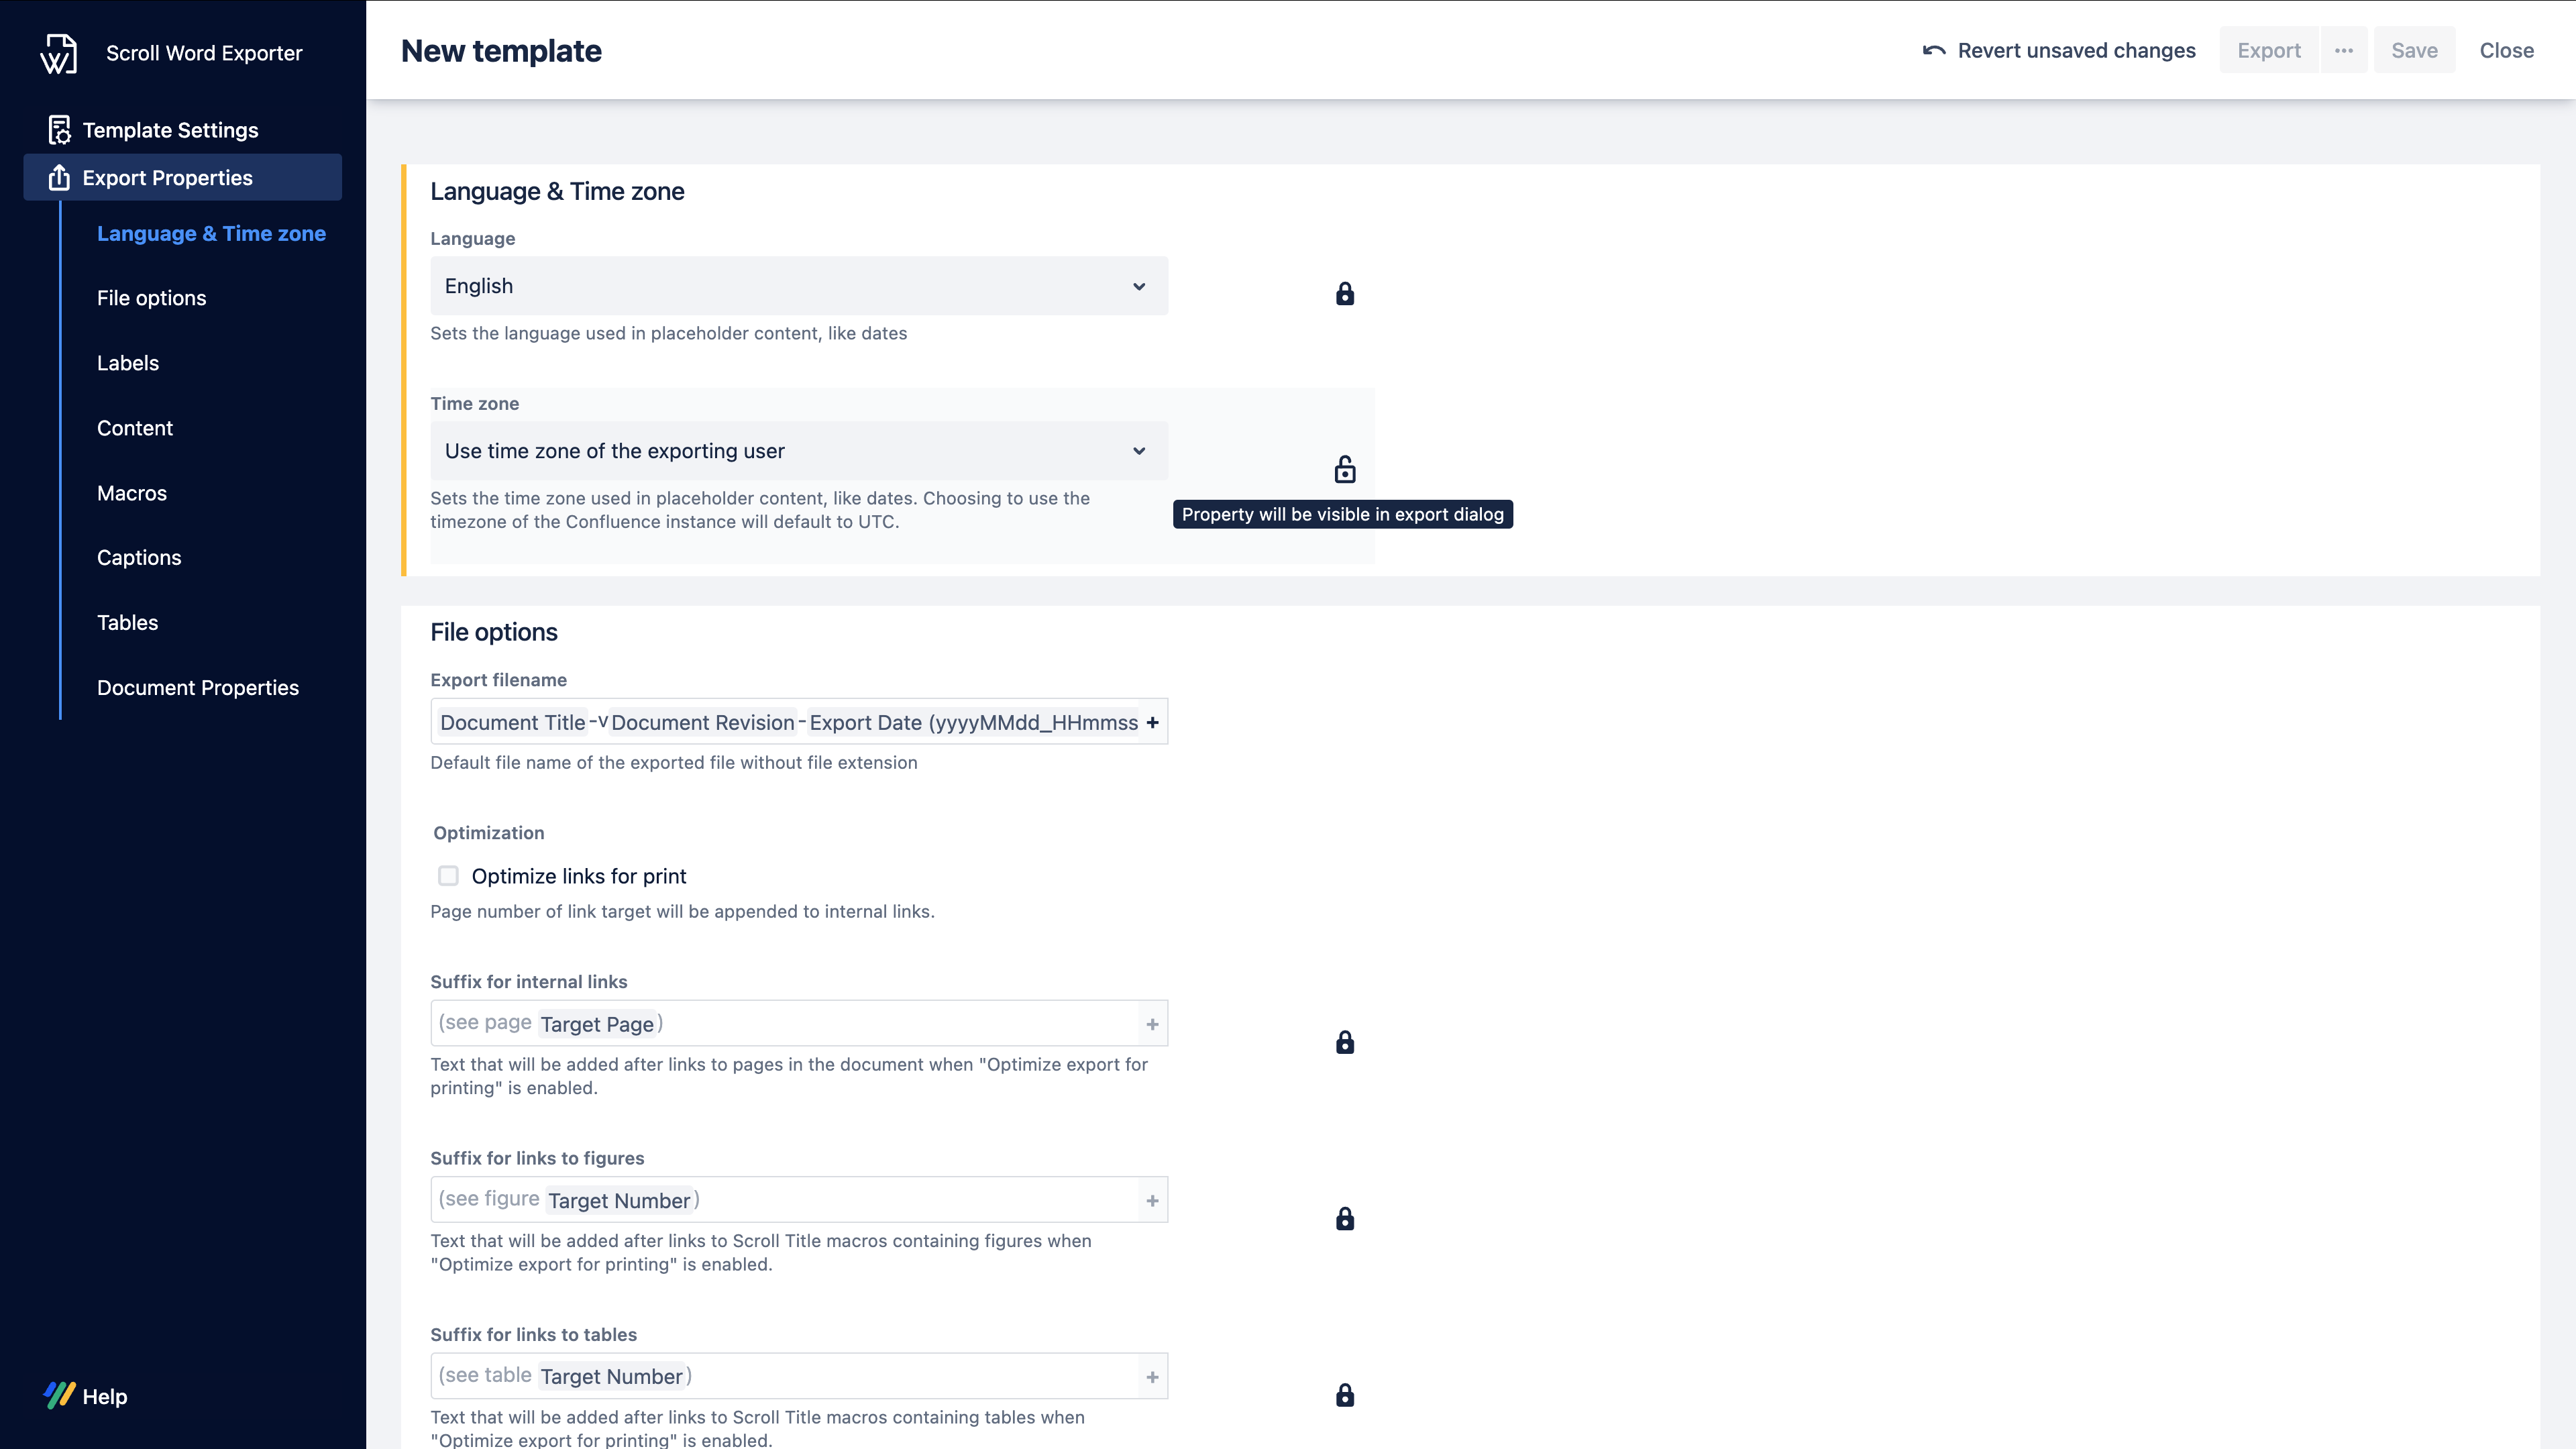
Task: Click the lock for Suffix for links to figures
Action: point(1345,1218)
